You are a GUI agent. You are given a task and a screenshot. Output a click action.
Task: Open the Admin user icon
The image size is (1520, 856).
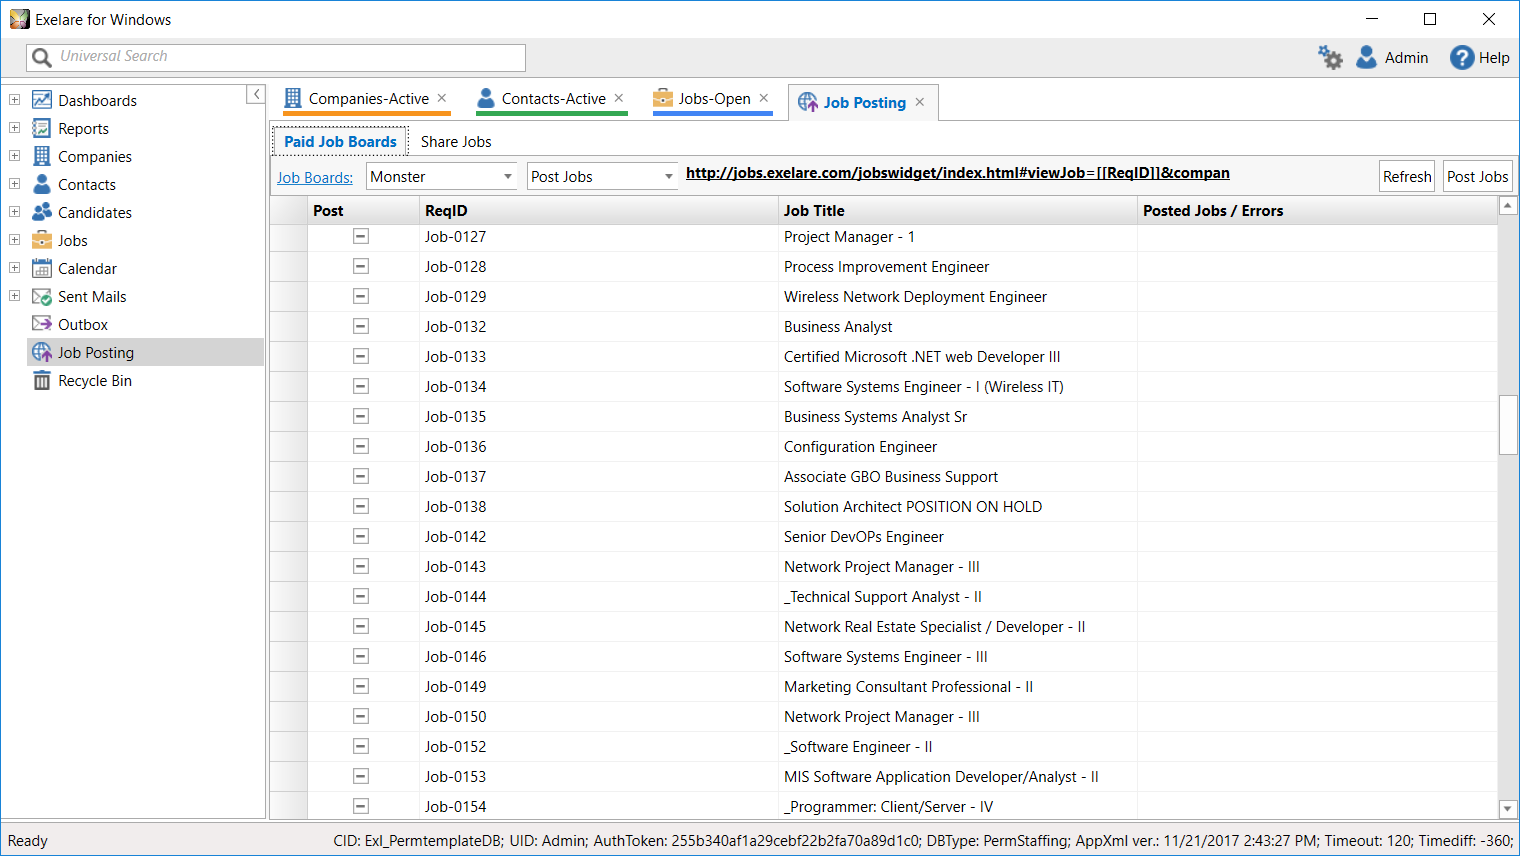tap(1366, 57)
